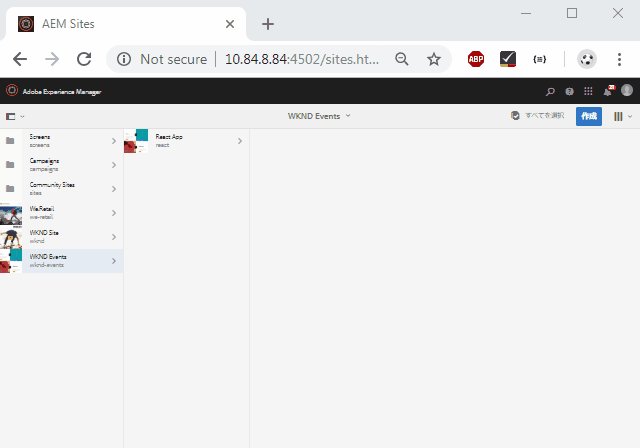Expand the Campaigns row chevron
The width and height of the screenshot is (640, 448).
pos(114,165)
